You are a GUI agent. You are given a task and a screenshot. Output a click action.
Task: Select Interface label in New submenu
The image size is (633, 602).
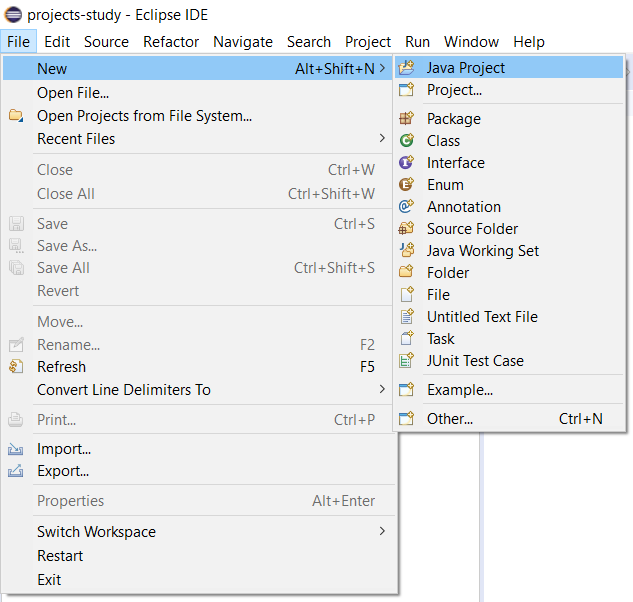tap(456, 163)
